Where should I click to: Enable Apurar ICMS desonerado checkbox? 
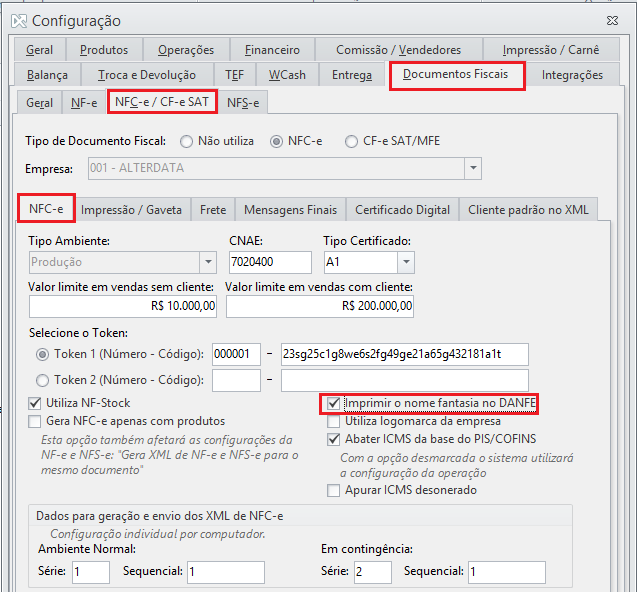[334, 490]
